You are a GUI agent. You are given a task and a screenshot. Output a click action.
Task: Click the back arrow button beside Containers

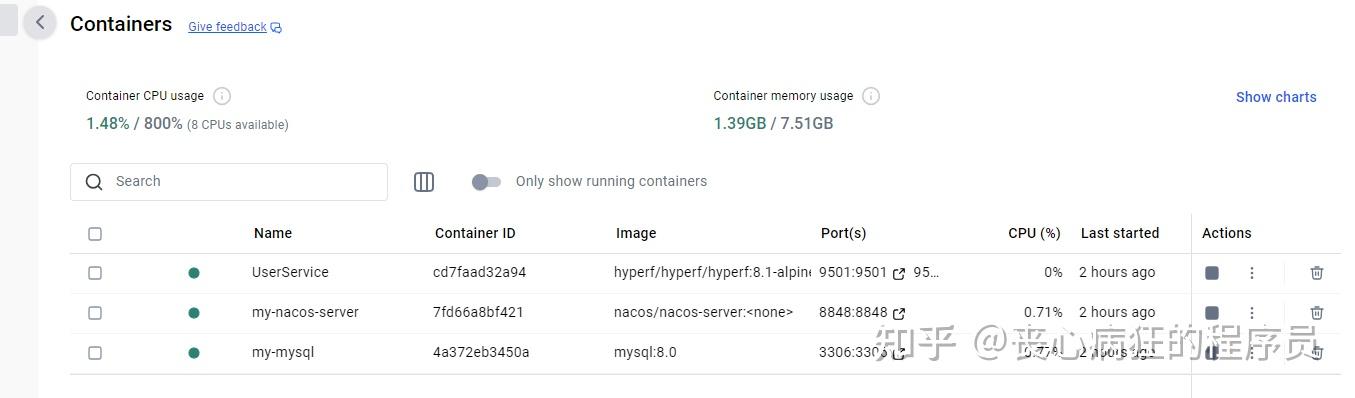[x=40, y=22]
